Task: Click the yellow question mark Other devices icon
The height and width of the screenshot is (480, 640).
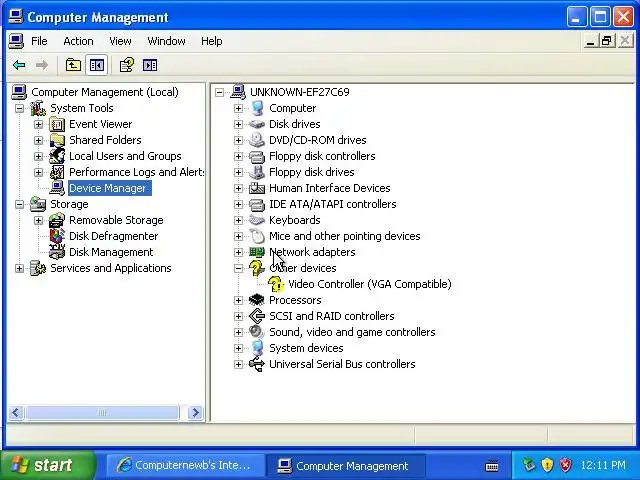Action: [x=257, y=268]
